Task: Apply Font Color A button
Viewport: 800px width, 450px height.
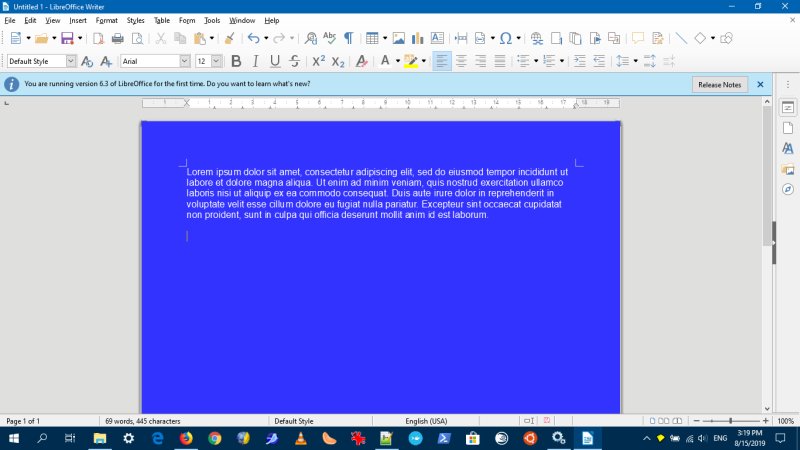Action: 385,61
